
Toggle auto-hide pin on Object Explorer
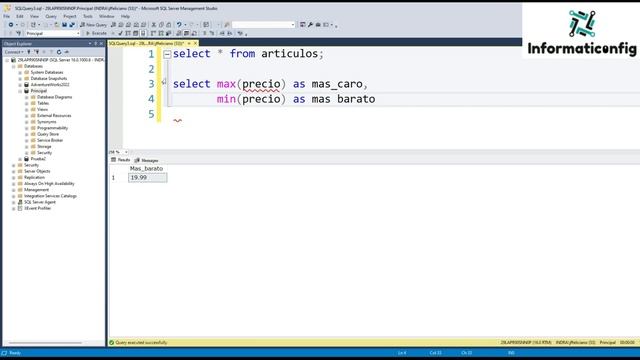coord(96,43)
